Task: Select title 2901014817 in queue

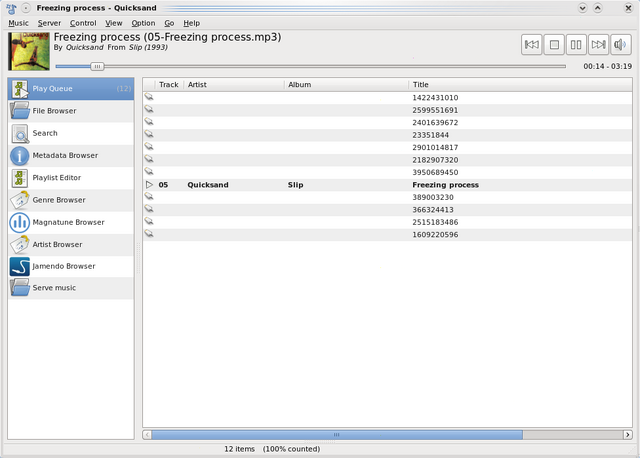Action: 435,147
